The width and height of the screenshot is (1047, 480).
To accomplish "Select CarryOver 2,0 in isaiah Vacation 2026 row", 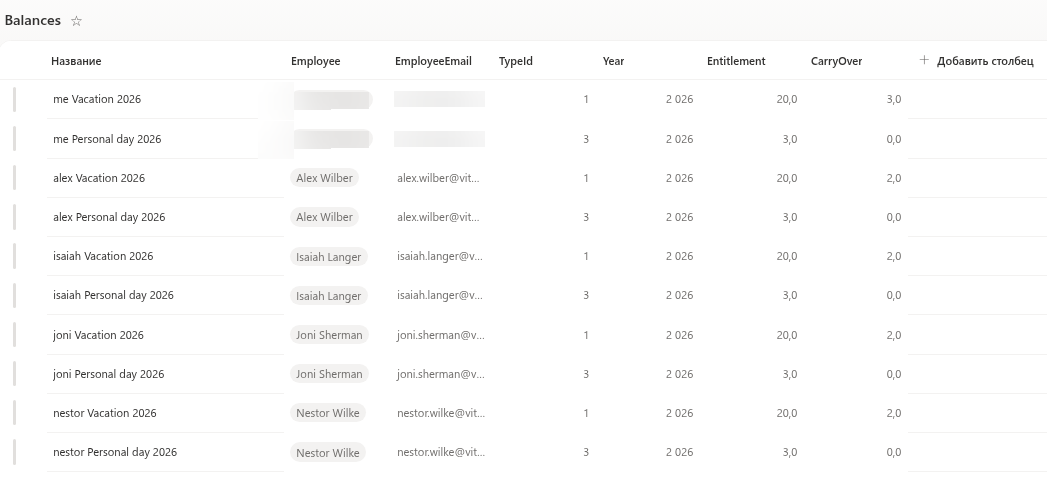I will 893,256.
